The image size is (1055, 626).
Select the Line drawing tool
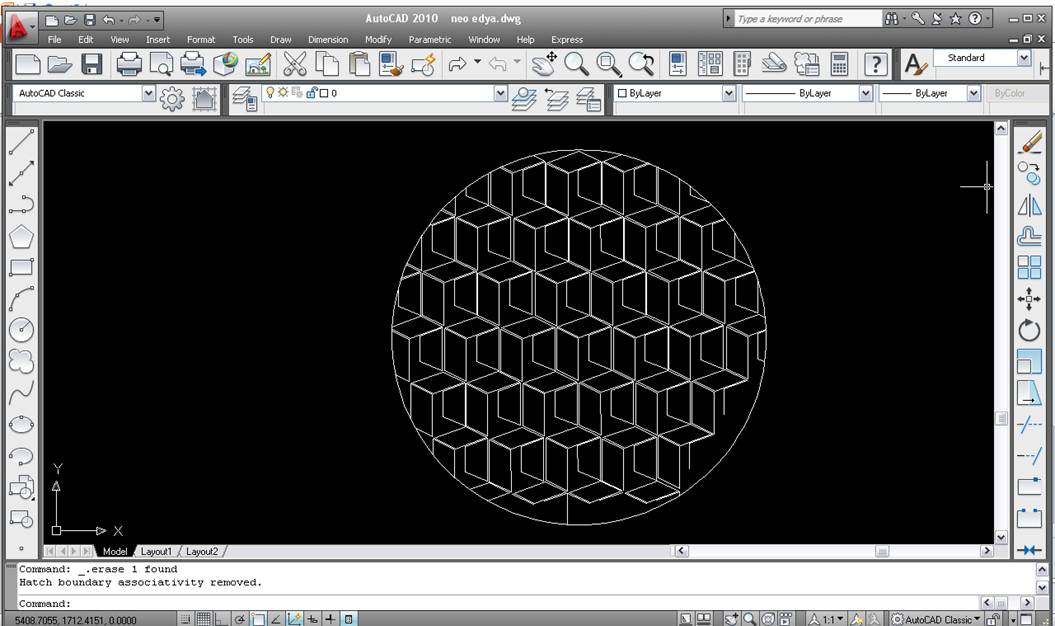(x=21, y=143)
